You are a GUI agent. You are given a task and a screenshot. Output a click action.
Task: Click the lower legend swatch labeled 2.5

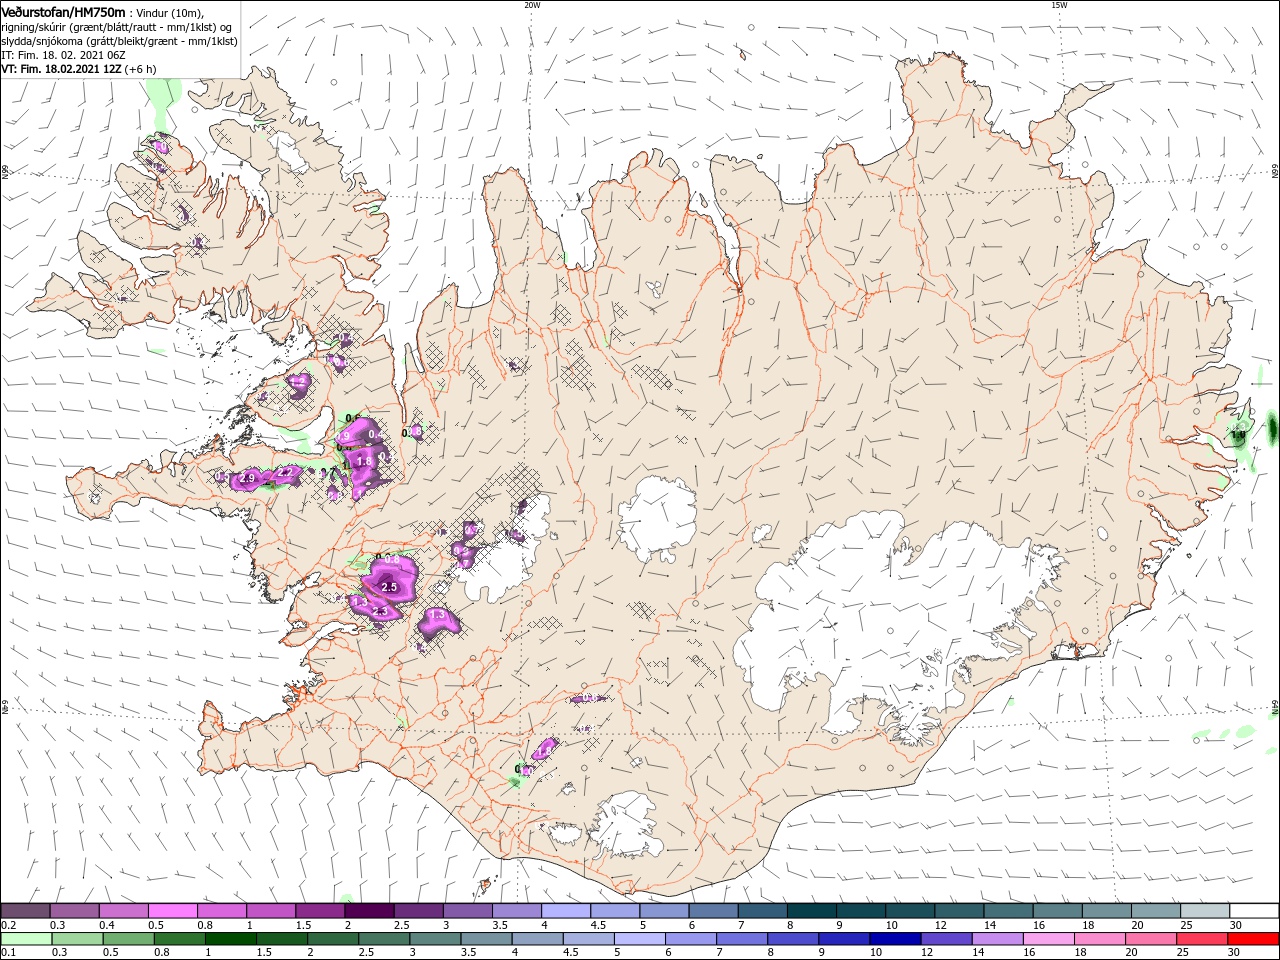click(x=383, y=939)
